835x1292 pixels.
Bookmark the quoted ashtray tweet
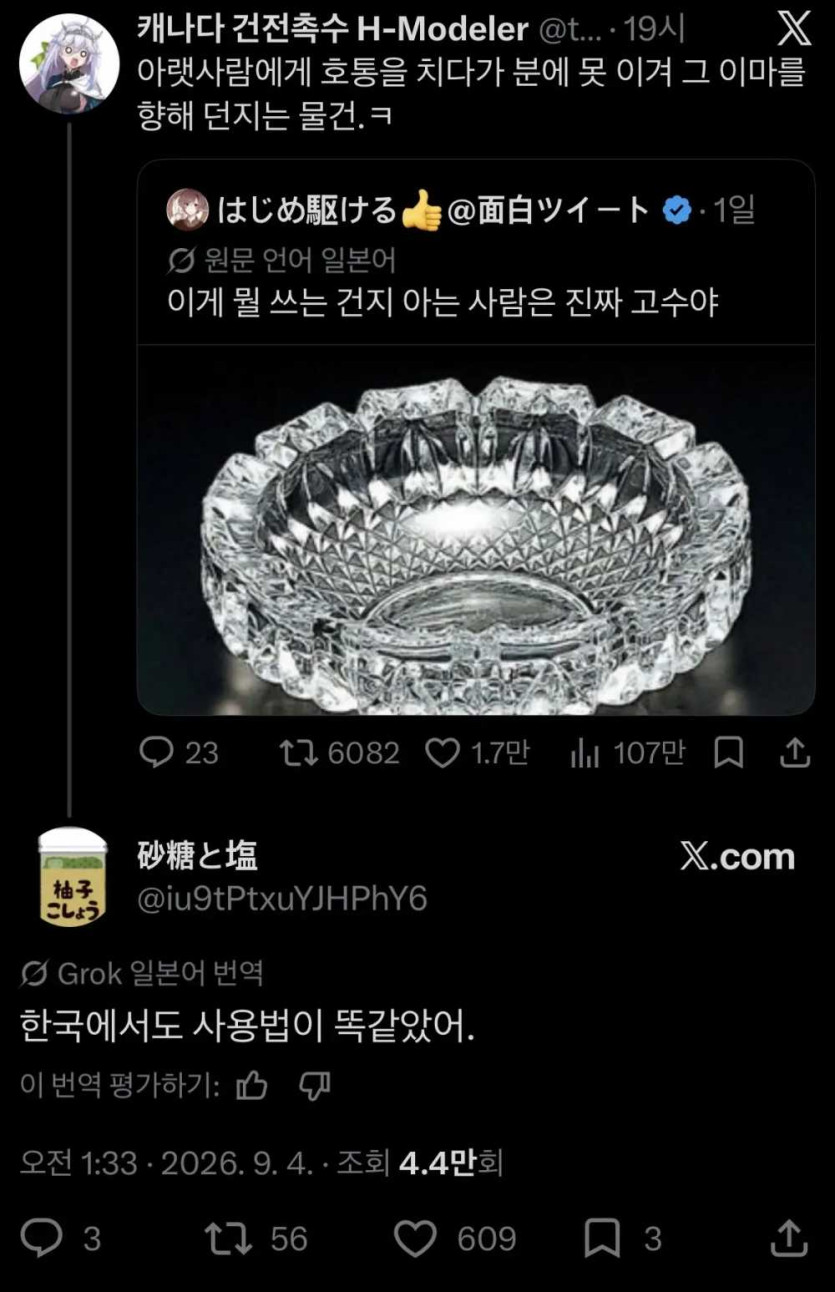729,753
